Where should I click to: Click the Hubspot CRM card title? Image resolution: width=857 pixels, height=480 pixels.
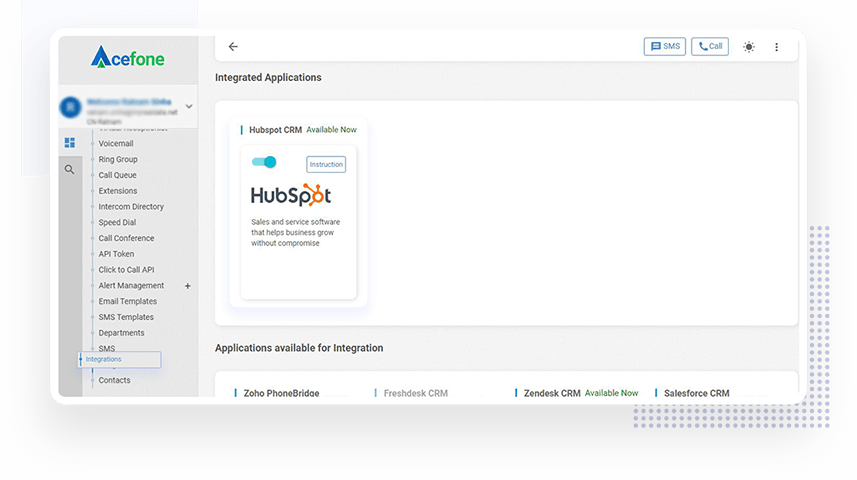pyautogui.click(x=275, y=130)
